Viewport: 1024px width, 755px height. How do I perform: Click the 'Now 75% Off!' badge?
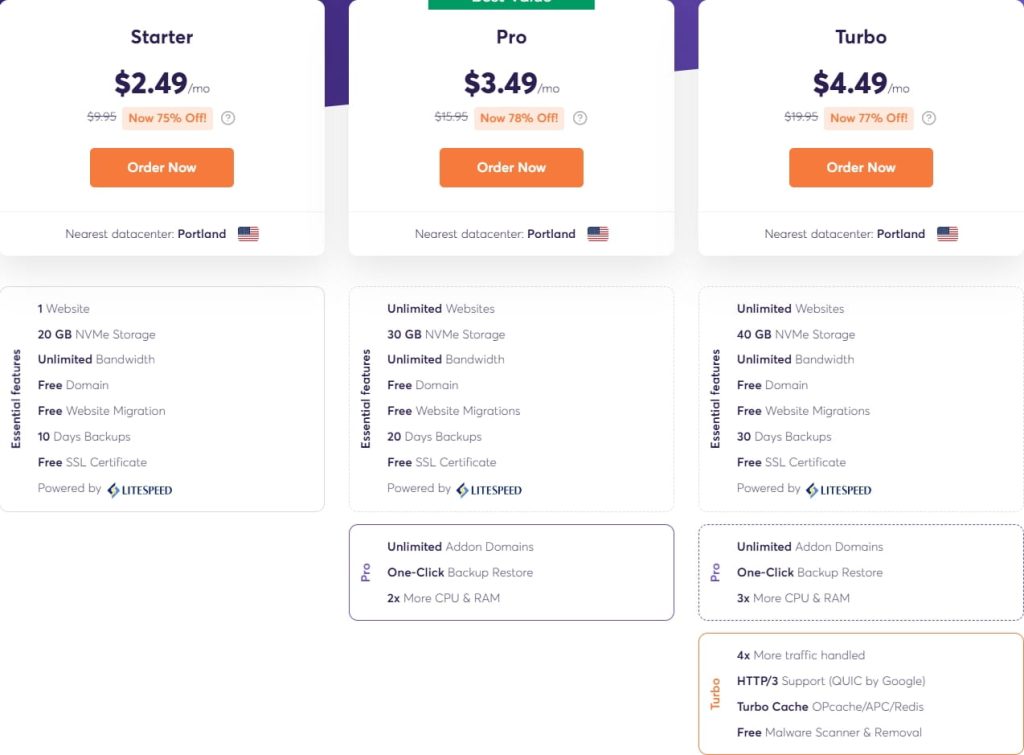[168, 118]
